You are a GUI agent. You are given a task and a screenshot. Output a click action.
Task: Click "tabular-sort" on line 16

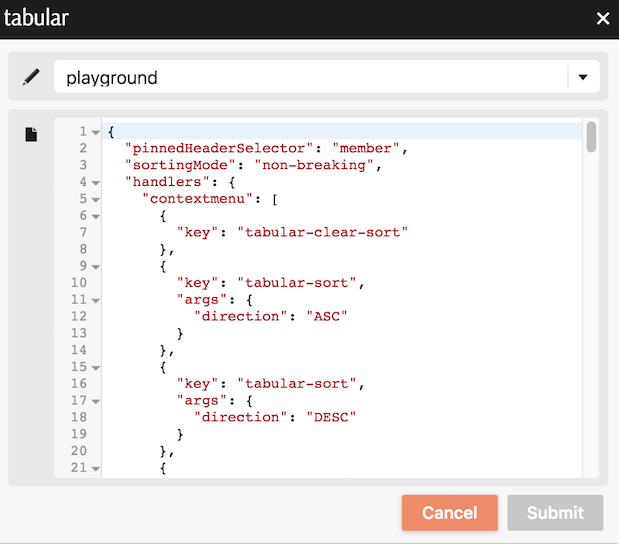tap(297, 384)
